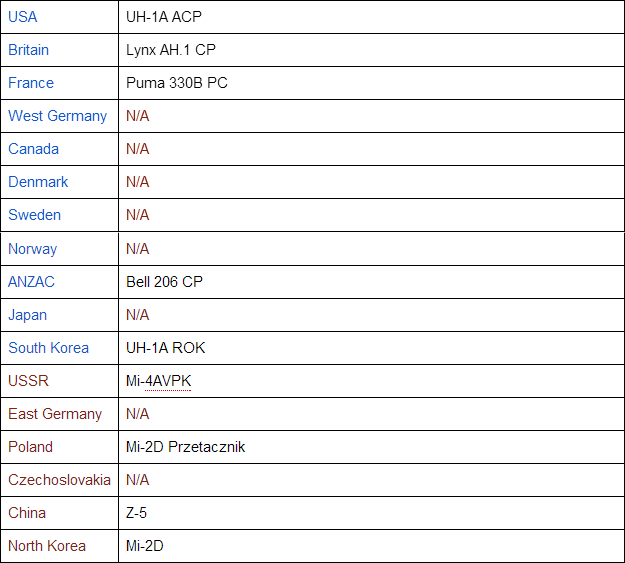Screen dimensions: 625x563
Task: Click the Canada country link
Action: (x=33, y=149)
